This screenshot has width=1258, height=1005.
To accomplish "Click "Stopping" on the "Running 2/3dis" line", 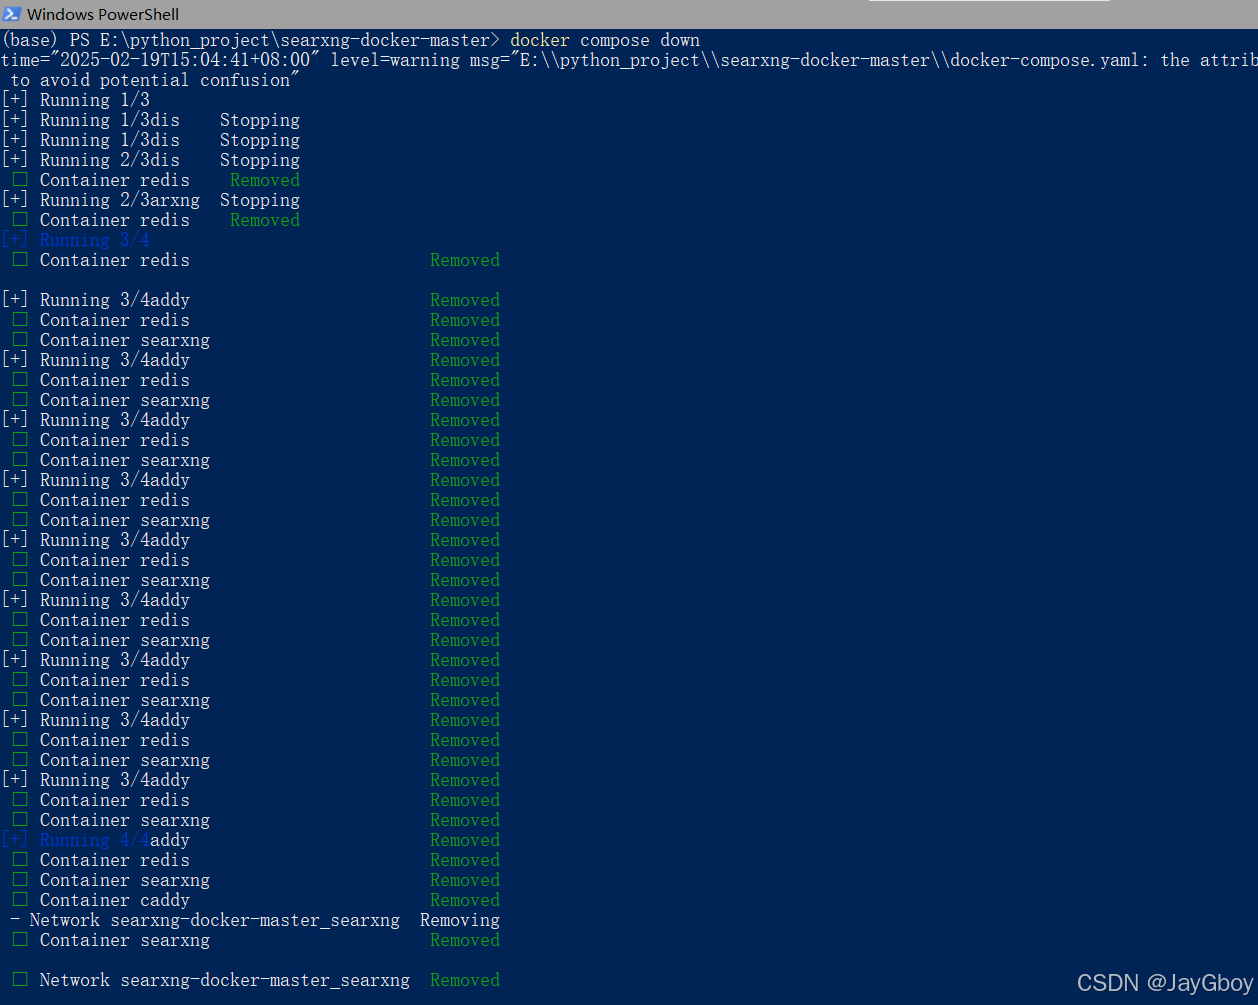I will pyautogui.click(x=260, y=160).
